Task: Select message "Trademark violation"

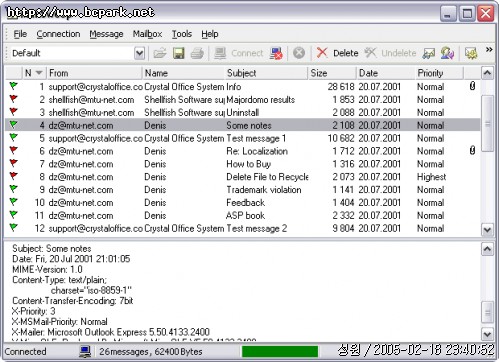Action: coord(243,190)
